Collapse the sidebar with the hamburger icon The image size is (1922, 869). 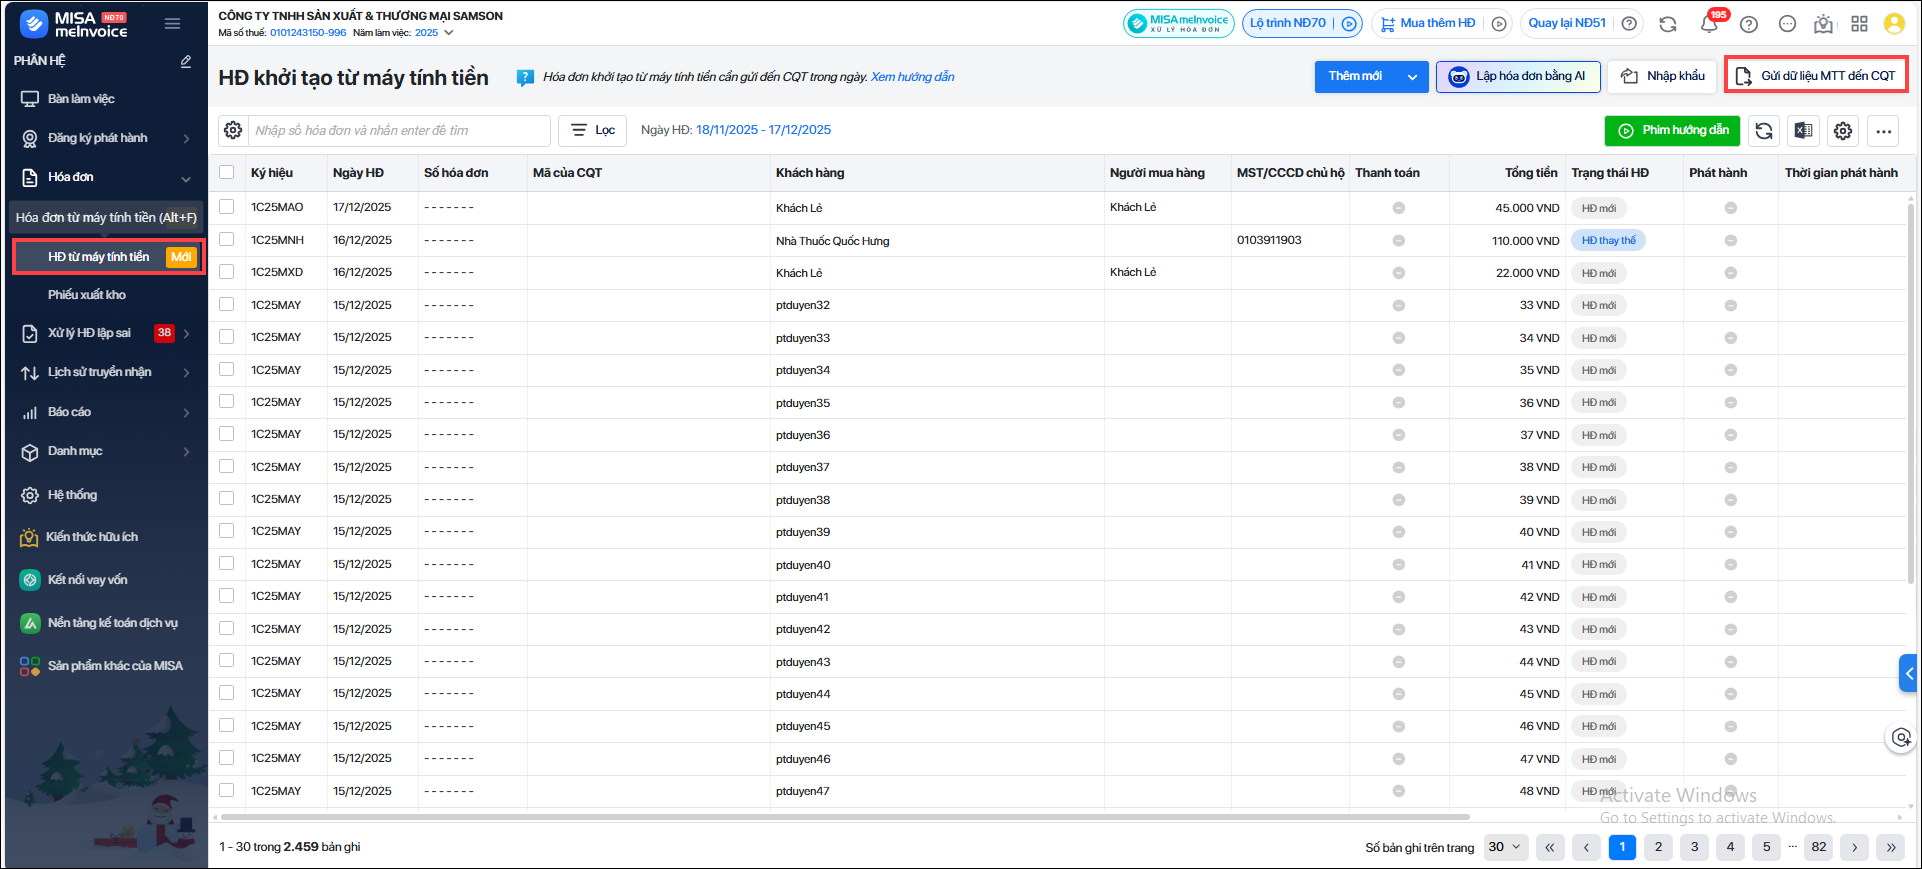172,24
